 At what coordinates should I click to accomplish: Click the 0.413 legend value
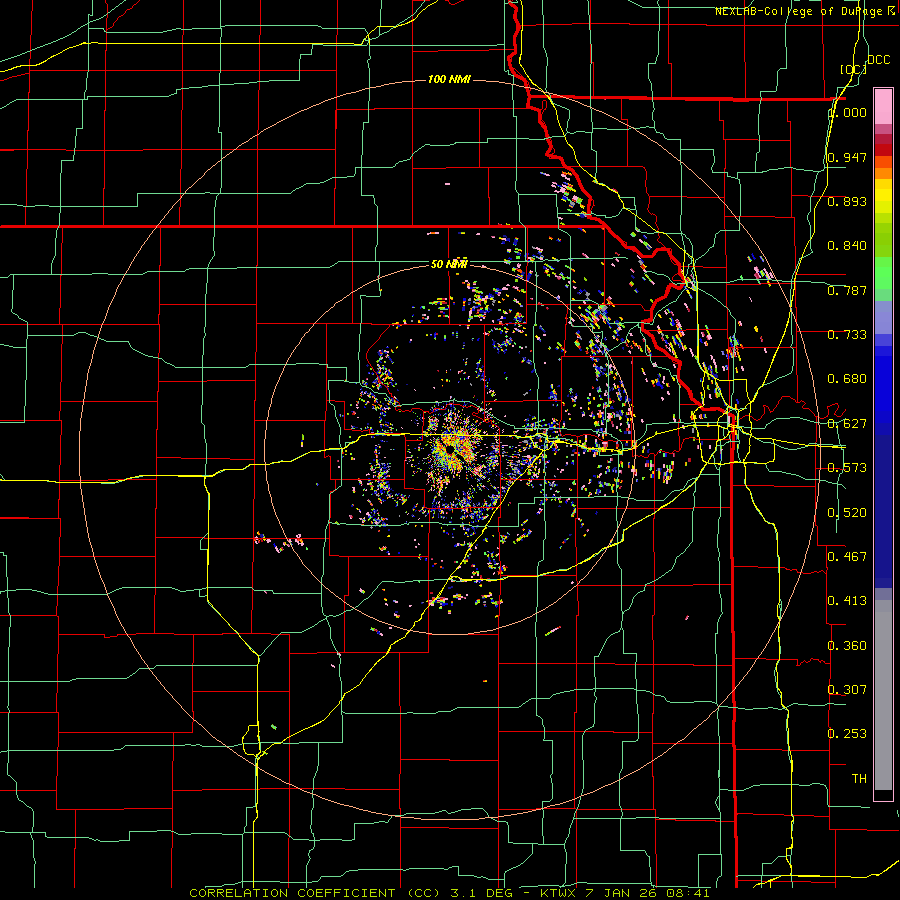point(847,601)
